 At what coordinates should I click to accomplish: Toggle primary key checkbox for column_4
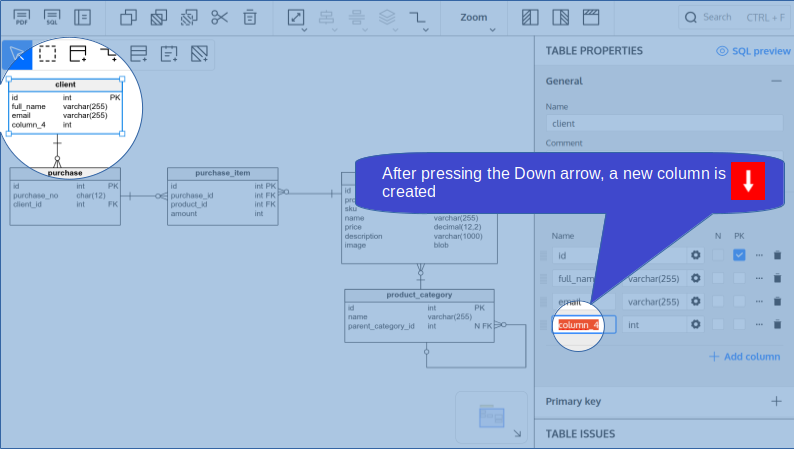point(739,324)
